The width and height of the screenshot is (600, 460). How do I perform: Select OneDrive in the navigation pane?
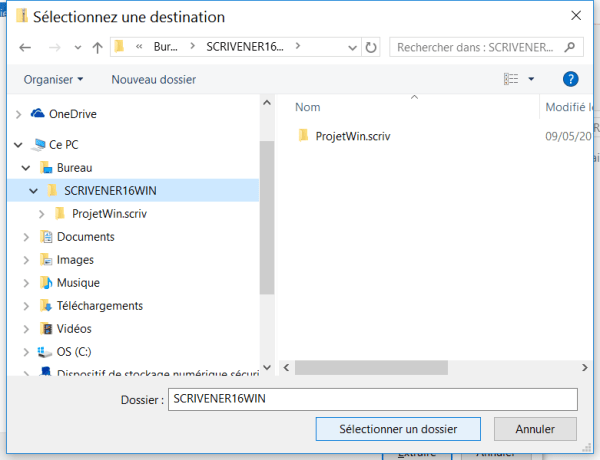(72, 114)
